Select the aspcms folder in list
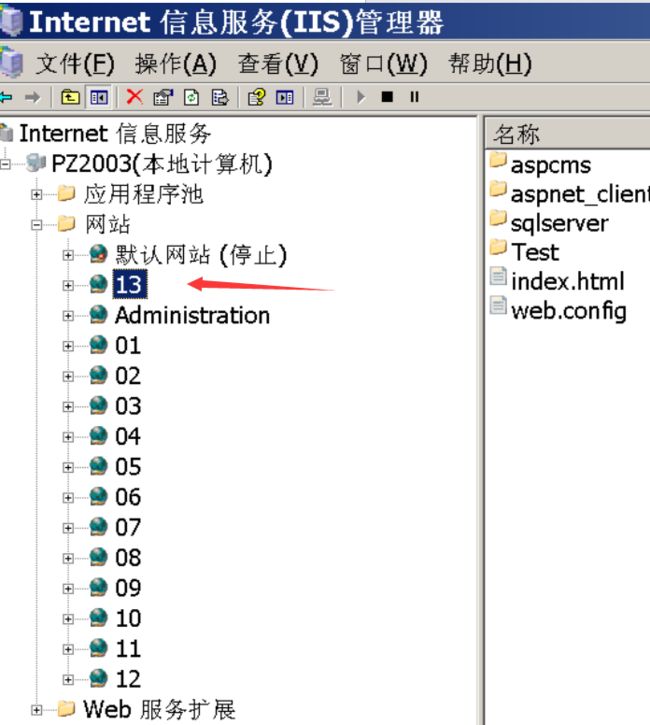Screen dimensions: 650x725 click(x=551, y=165)
